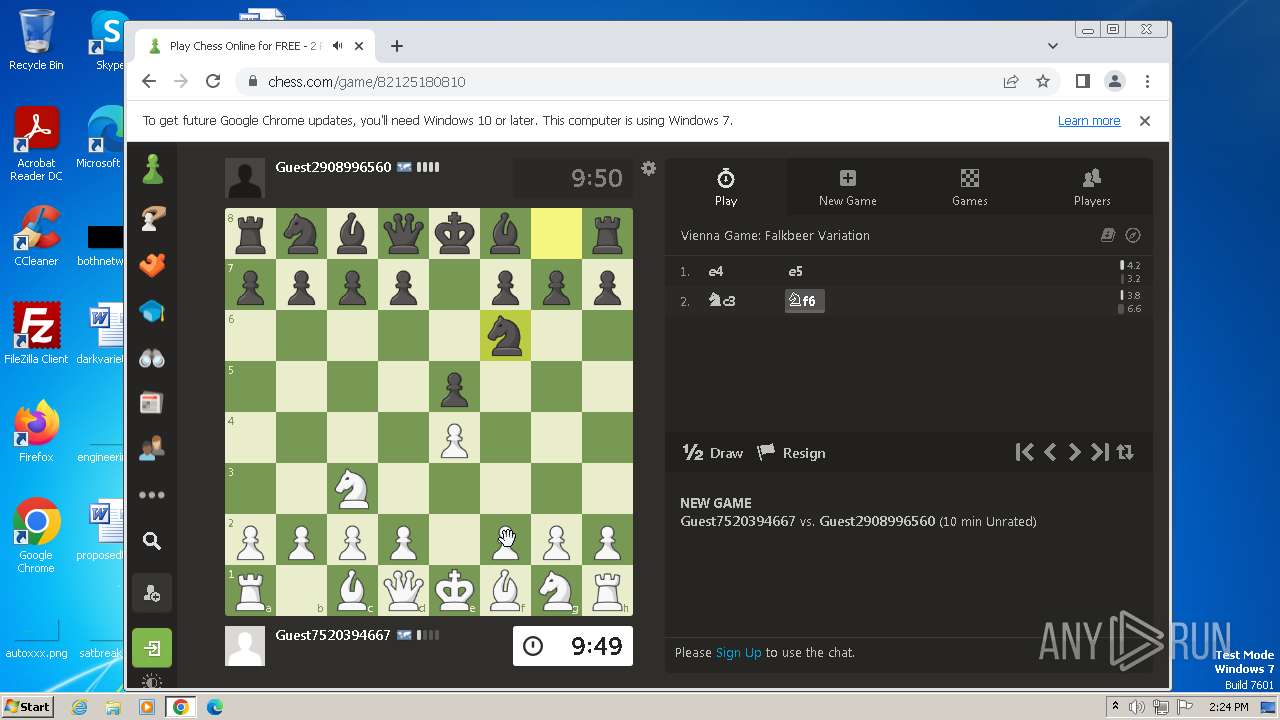This screenshot has width=1280, height=720.
Task: Select the white queen on d1
Action: point(404,590)
